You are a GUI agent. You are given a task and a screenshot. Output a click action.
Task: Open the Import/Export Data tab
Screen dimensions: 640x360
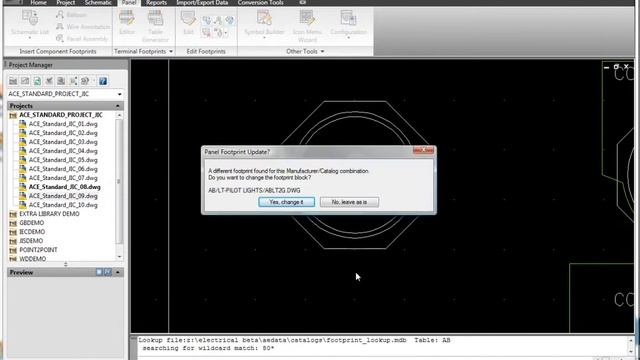pos(202,2)
